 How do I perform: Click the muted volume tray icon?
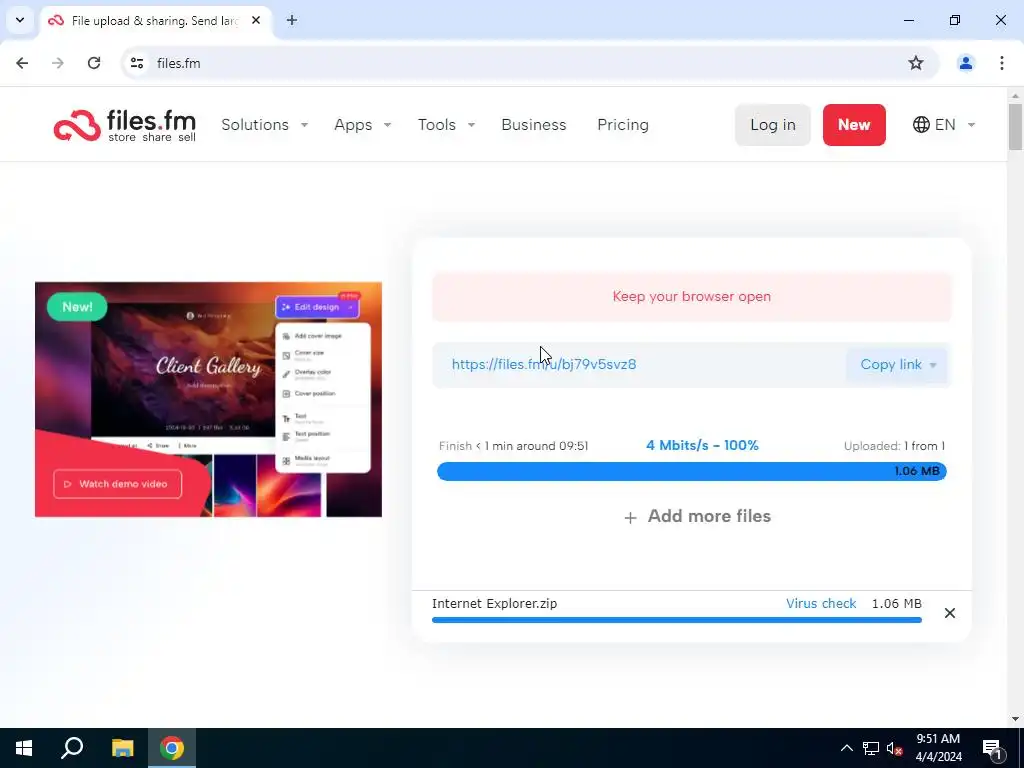click(x=894, y=748)
